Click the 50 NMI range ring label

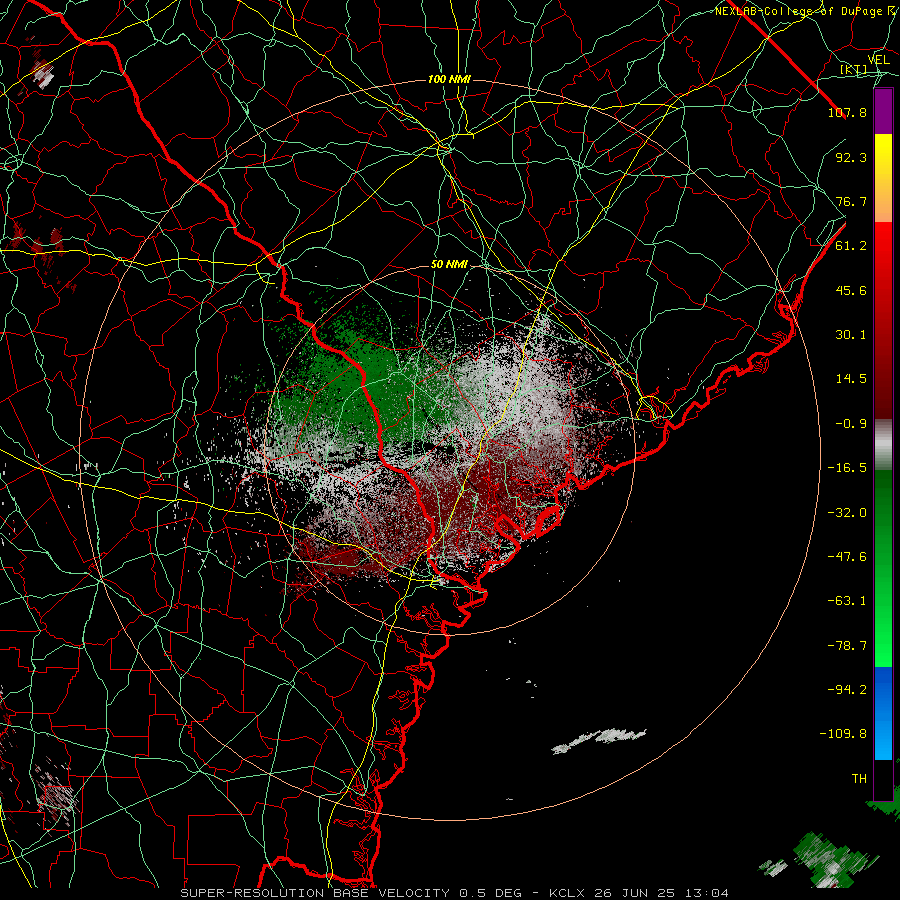tap(449, 264)
